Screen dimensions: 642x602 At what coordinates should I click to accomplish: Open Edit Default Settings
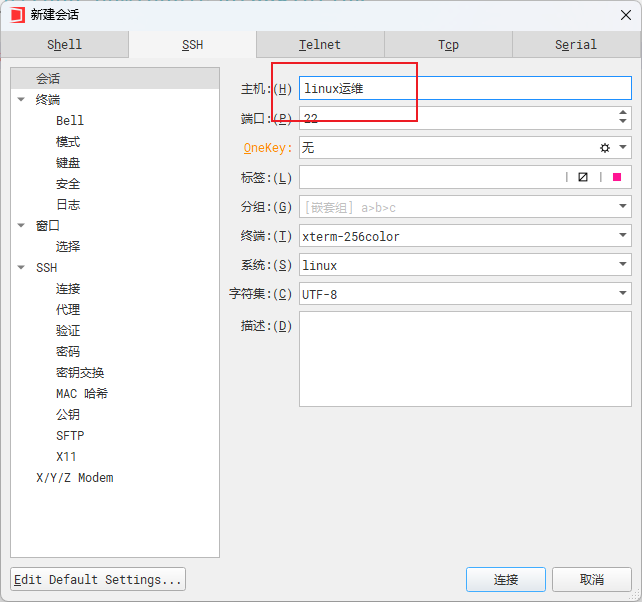click(x=98, y=579)
